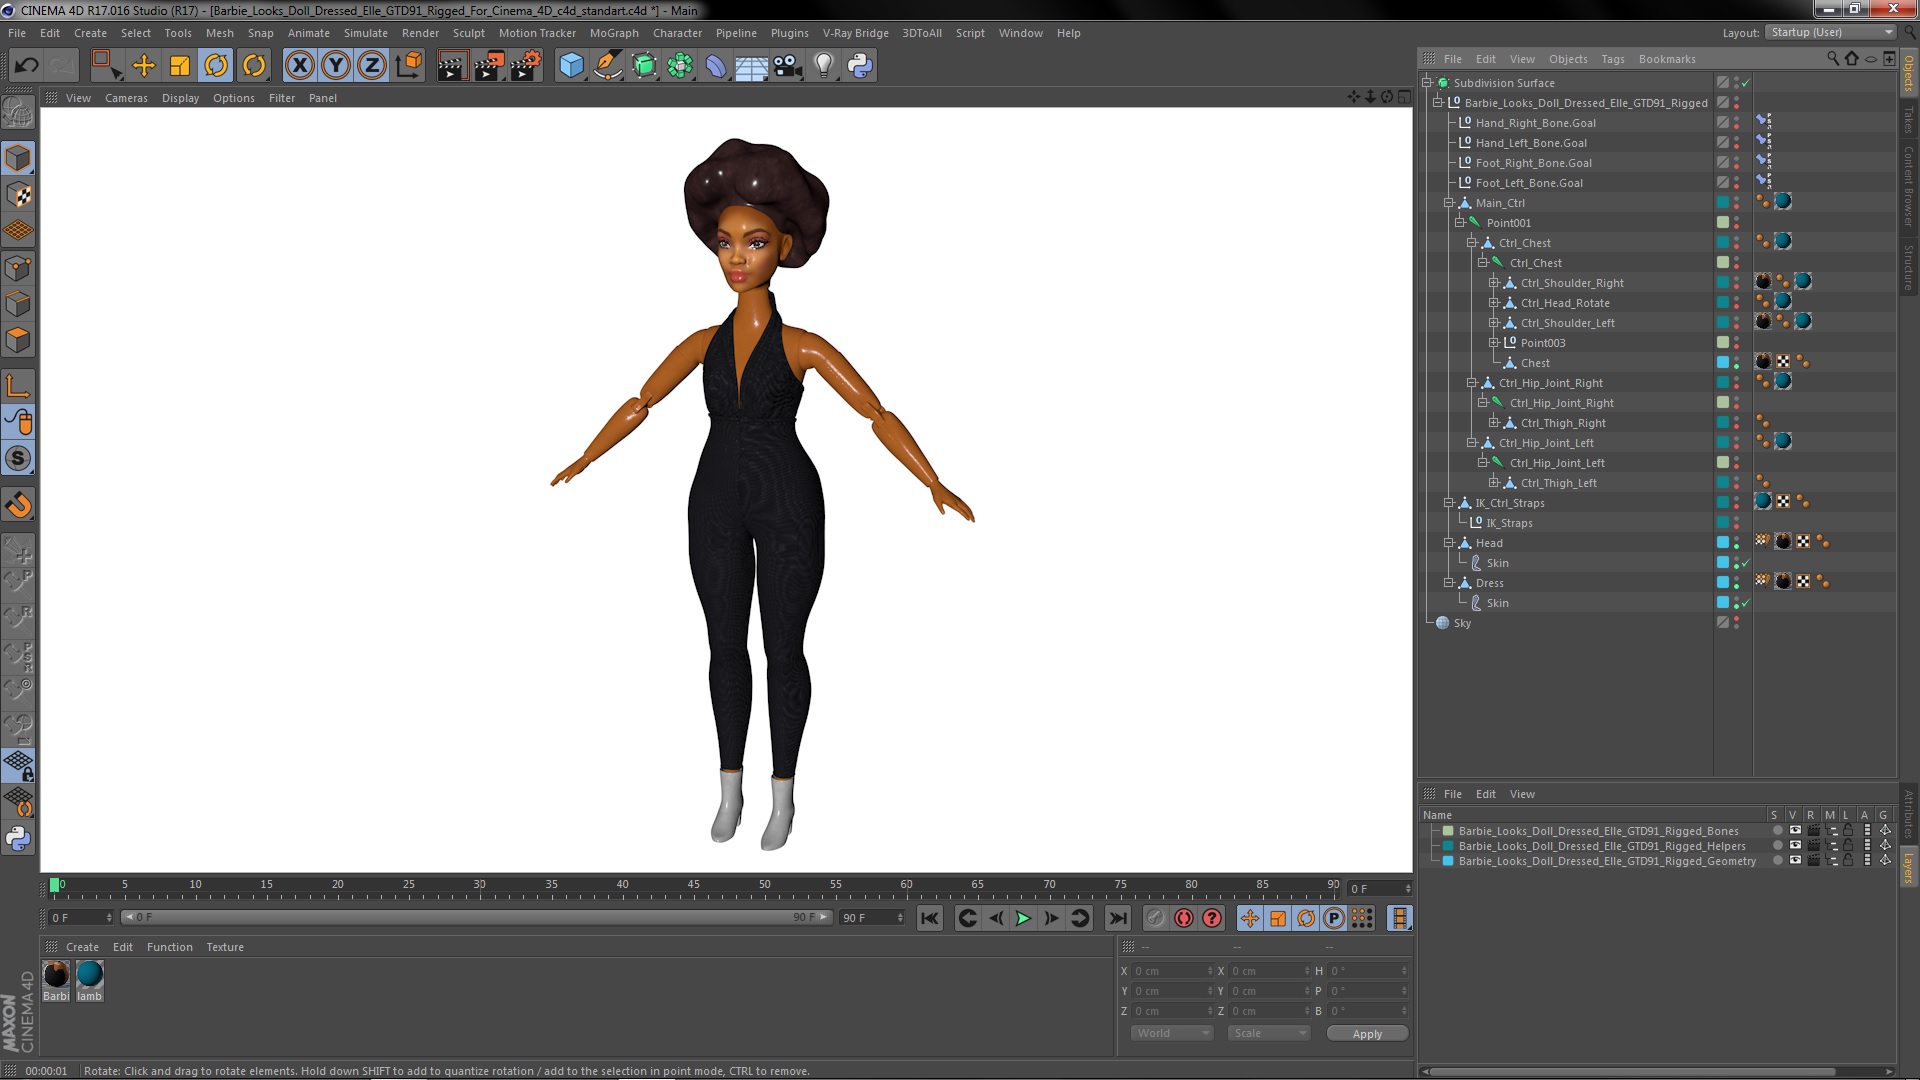This screenshot has height=1080, width=1920.
Task: Click the Floor environment icon
Action: [752, 66]
